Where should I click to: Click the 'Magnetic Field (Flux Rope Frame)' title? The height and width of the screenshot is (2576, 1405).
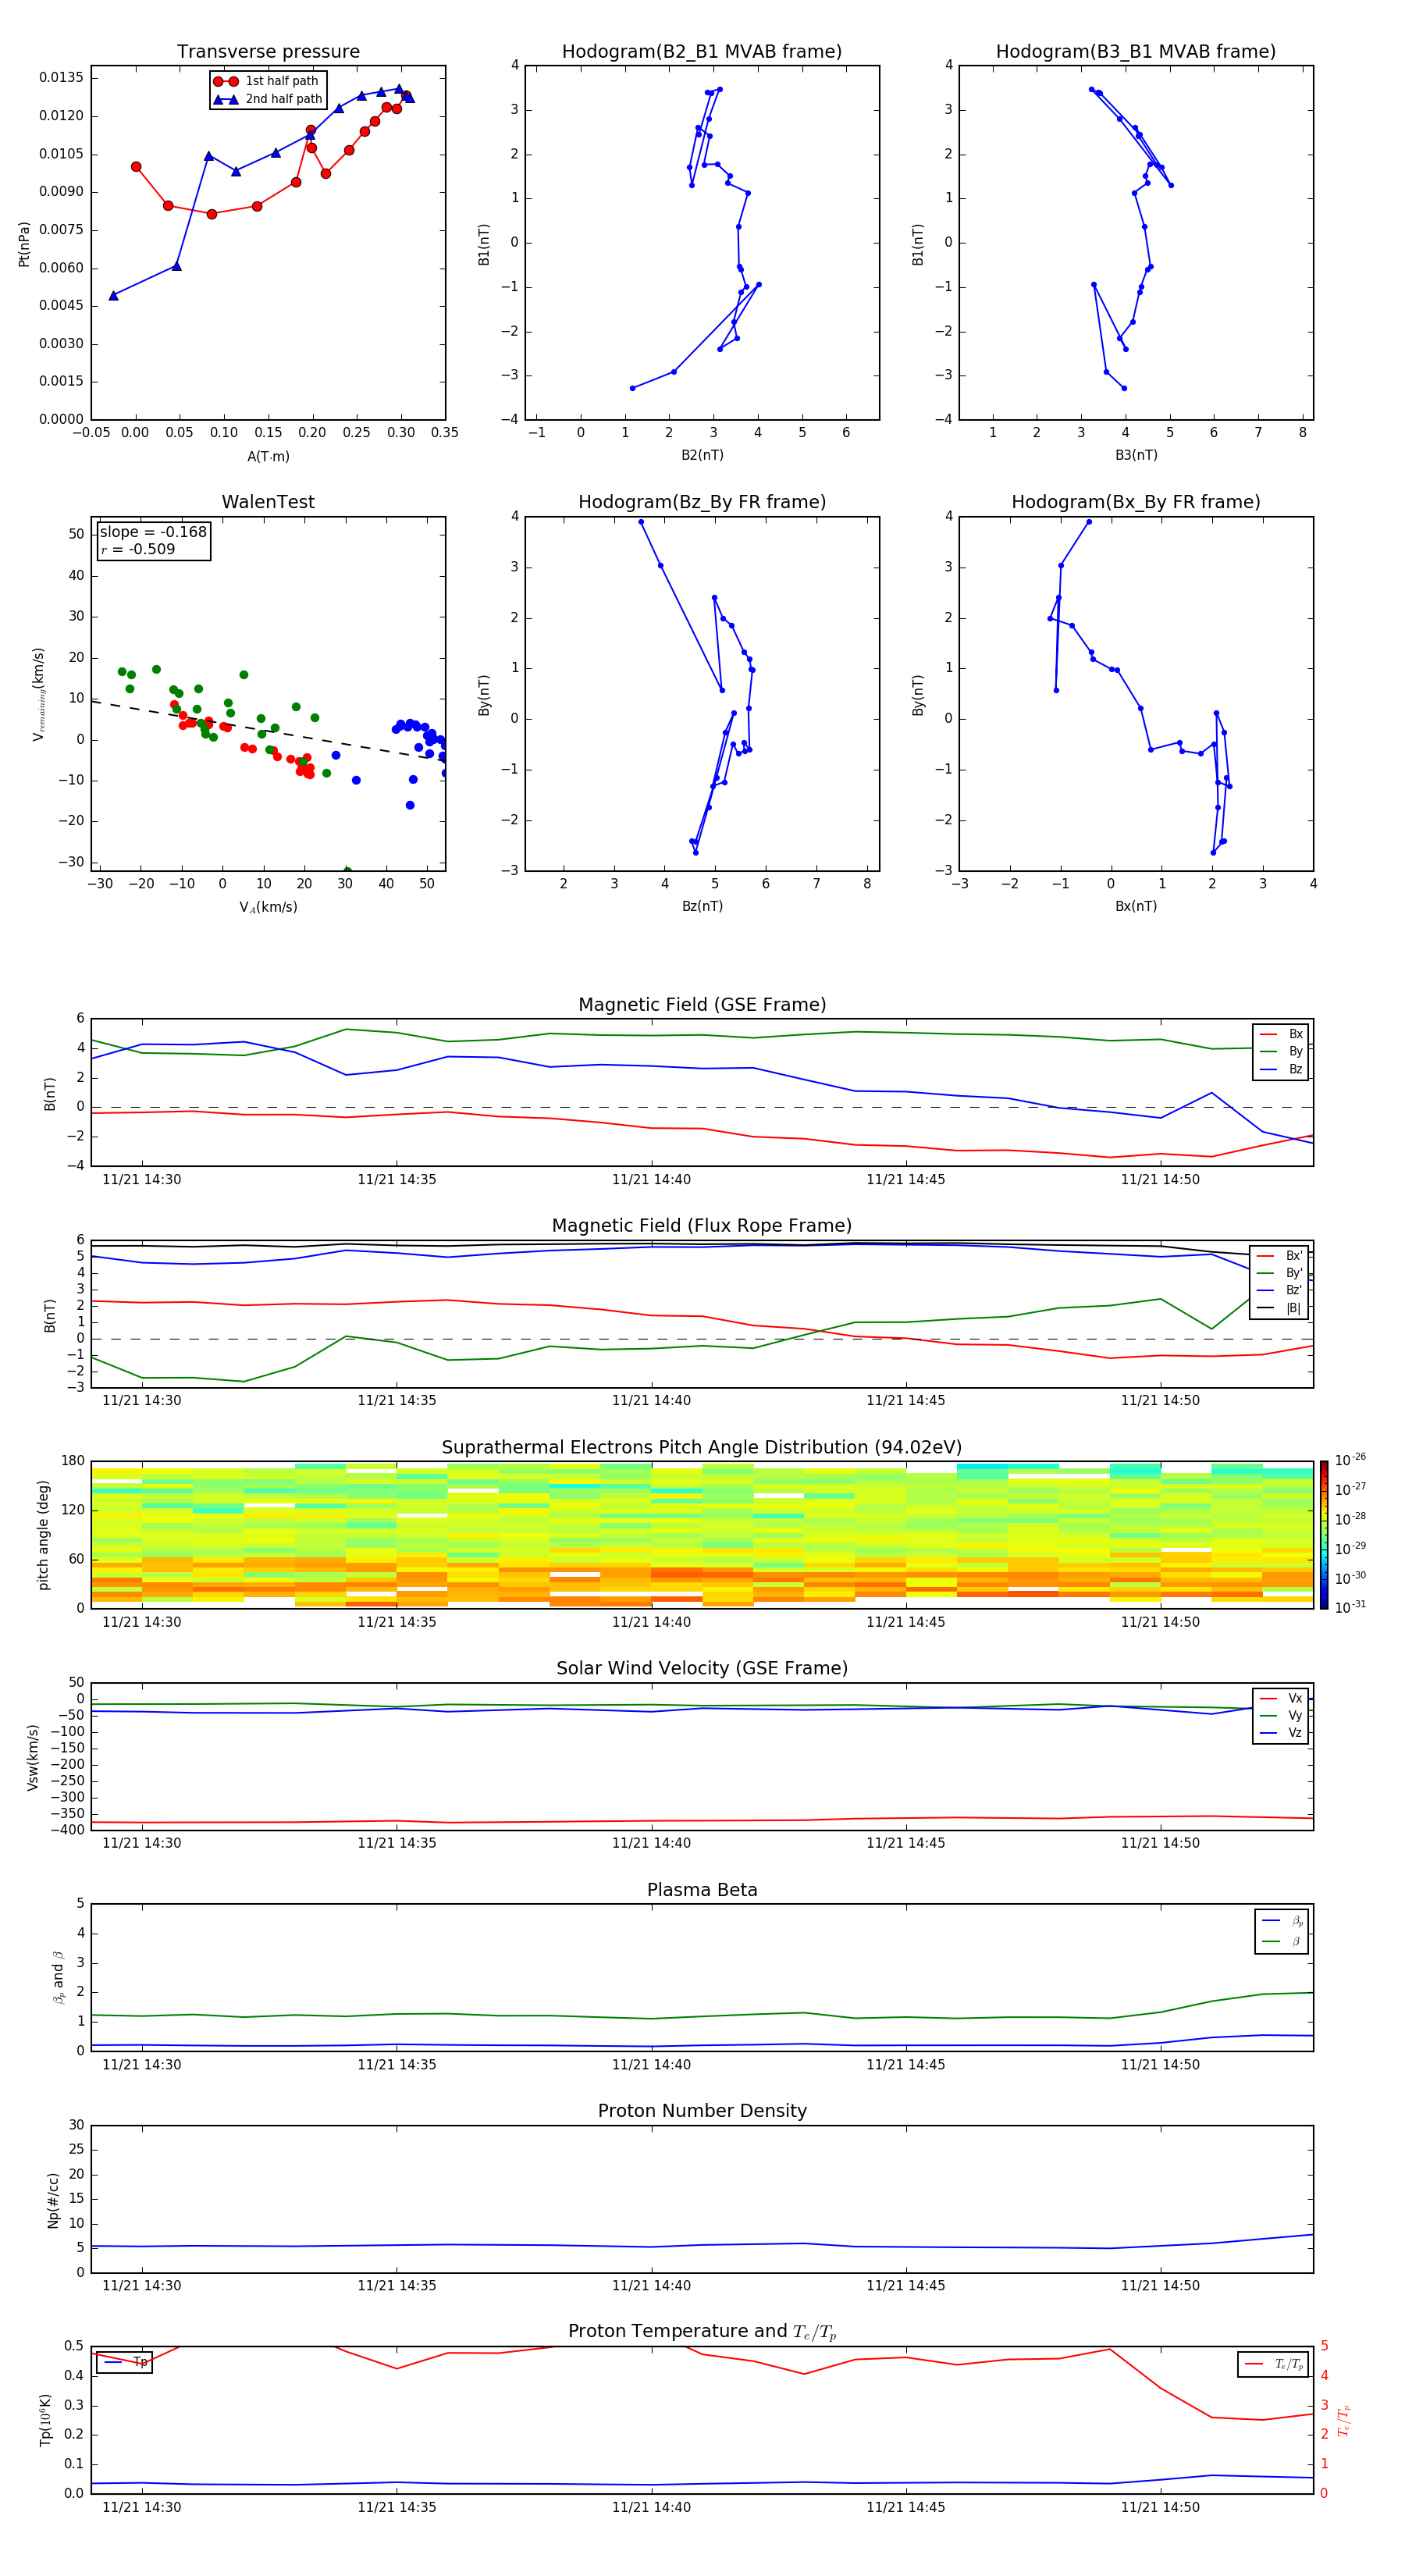pos(702,1226)
